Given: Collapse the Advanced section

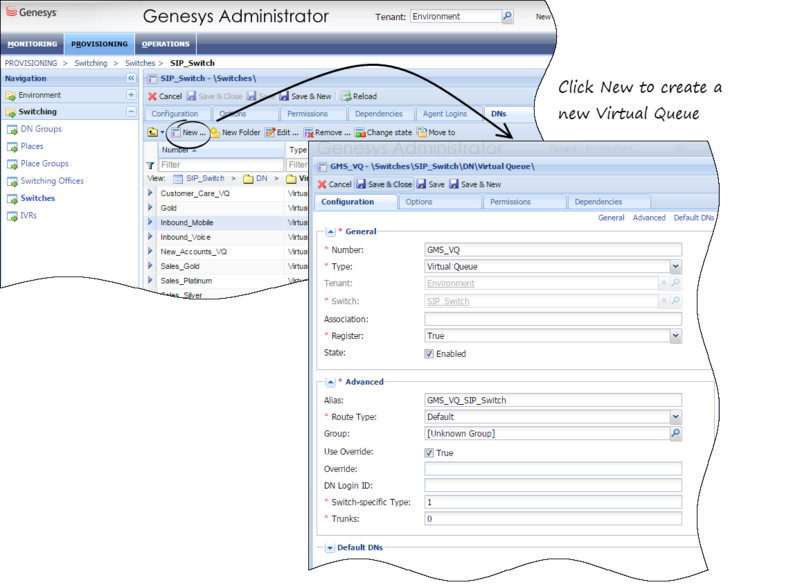Looking at the screenshot, I should click(331, 382).
